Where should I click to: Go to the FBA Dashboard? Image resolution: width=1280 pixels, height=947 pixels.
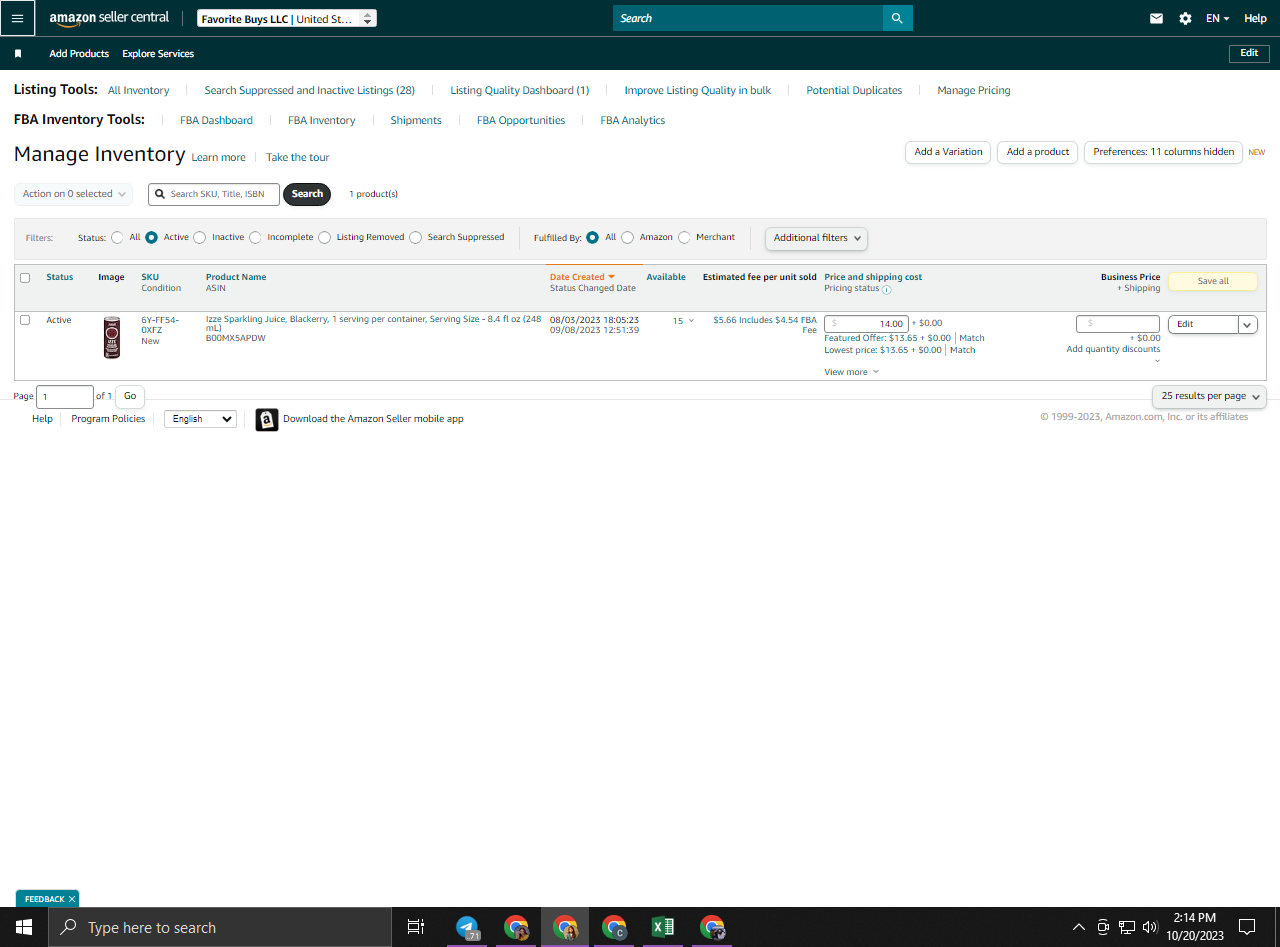[217, 120]
